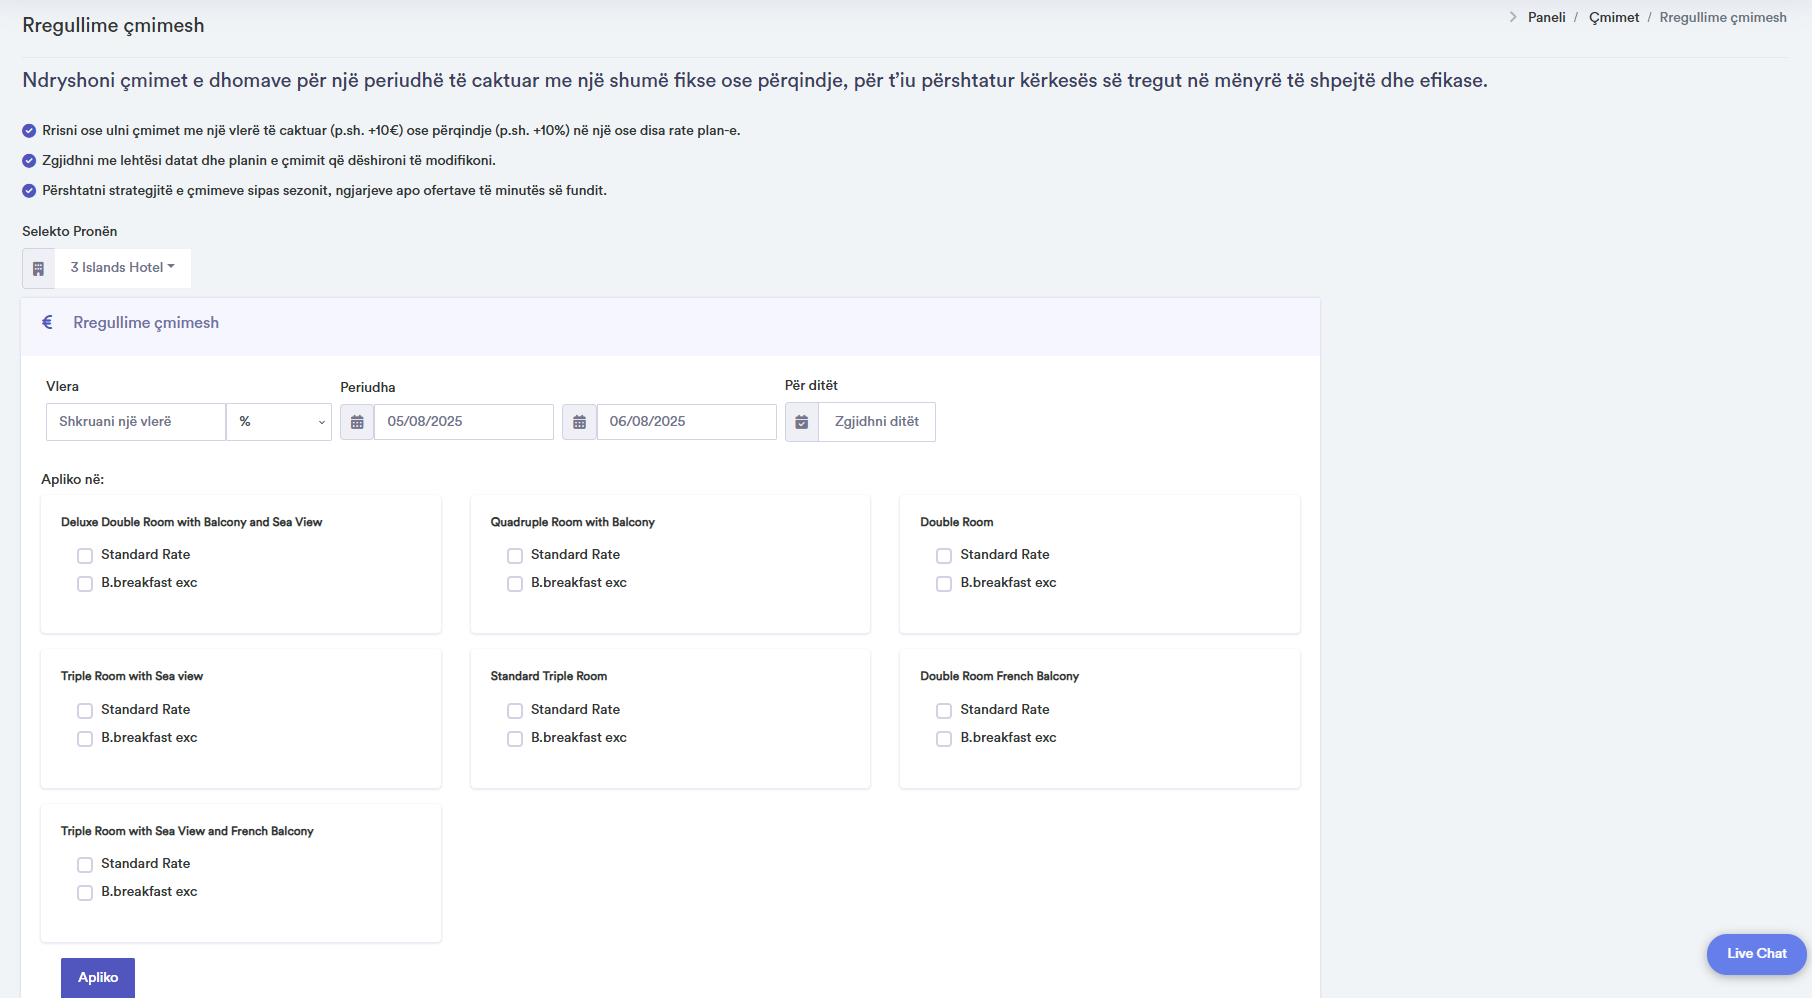1812x998 pixels.
Task: Click Rregullime çmimesh breadcrumb item
Action: (1723, 17)
